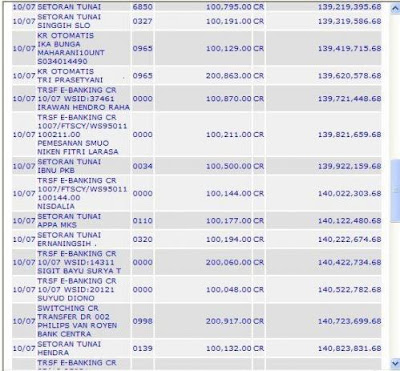
Task: Click the SUYUD DIONO transaction row
Action: (197, 290)
